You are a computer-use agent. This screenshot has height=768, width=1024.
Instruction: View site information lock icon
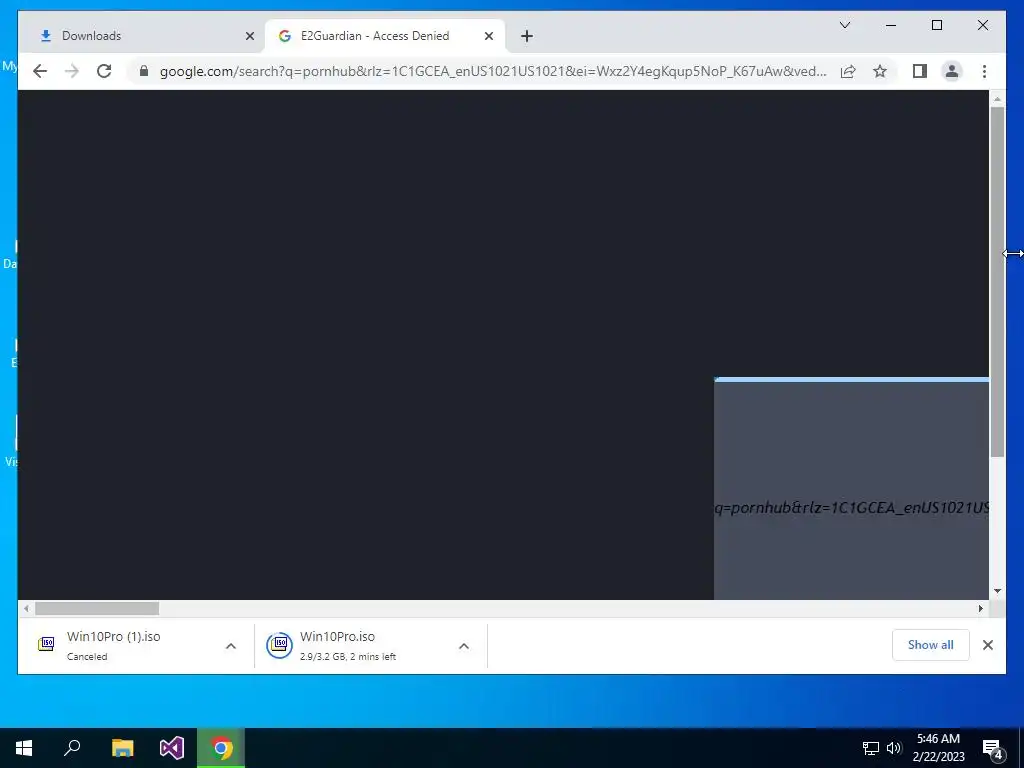coord(144,71)
